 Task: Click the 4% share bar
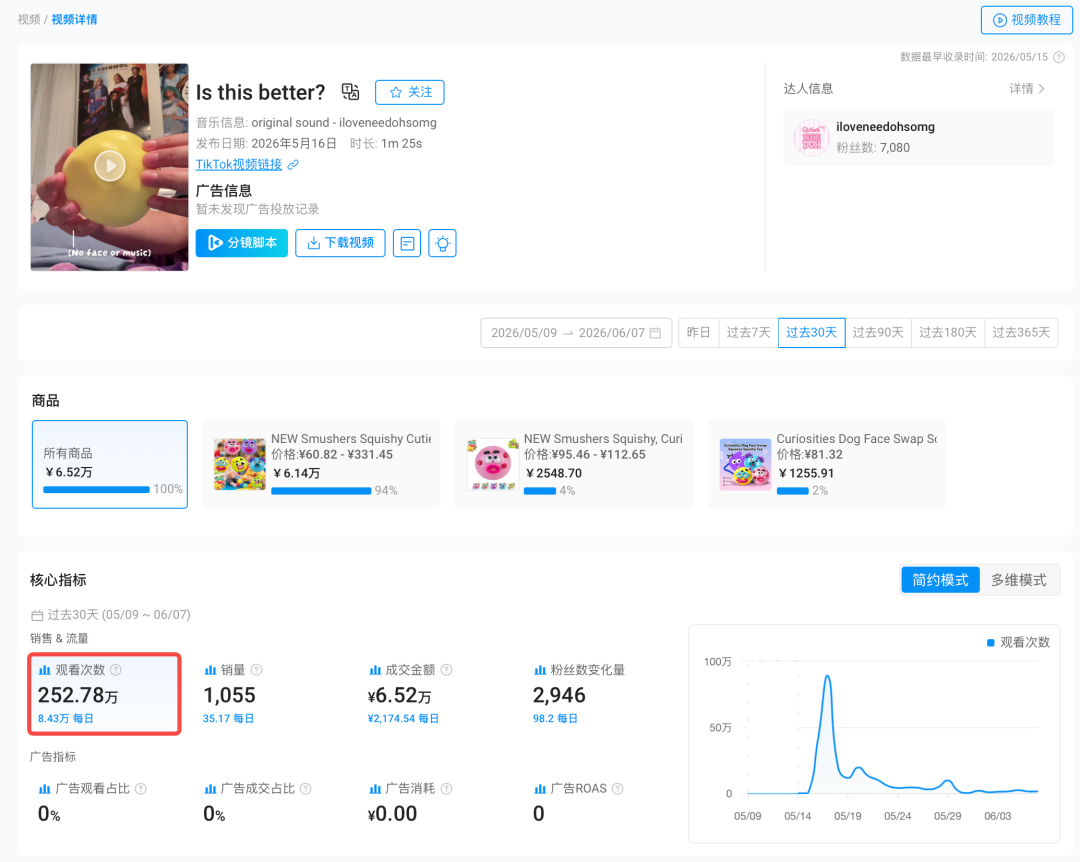540,491
